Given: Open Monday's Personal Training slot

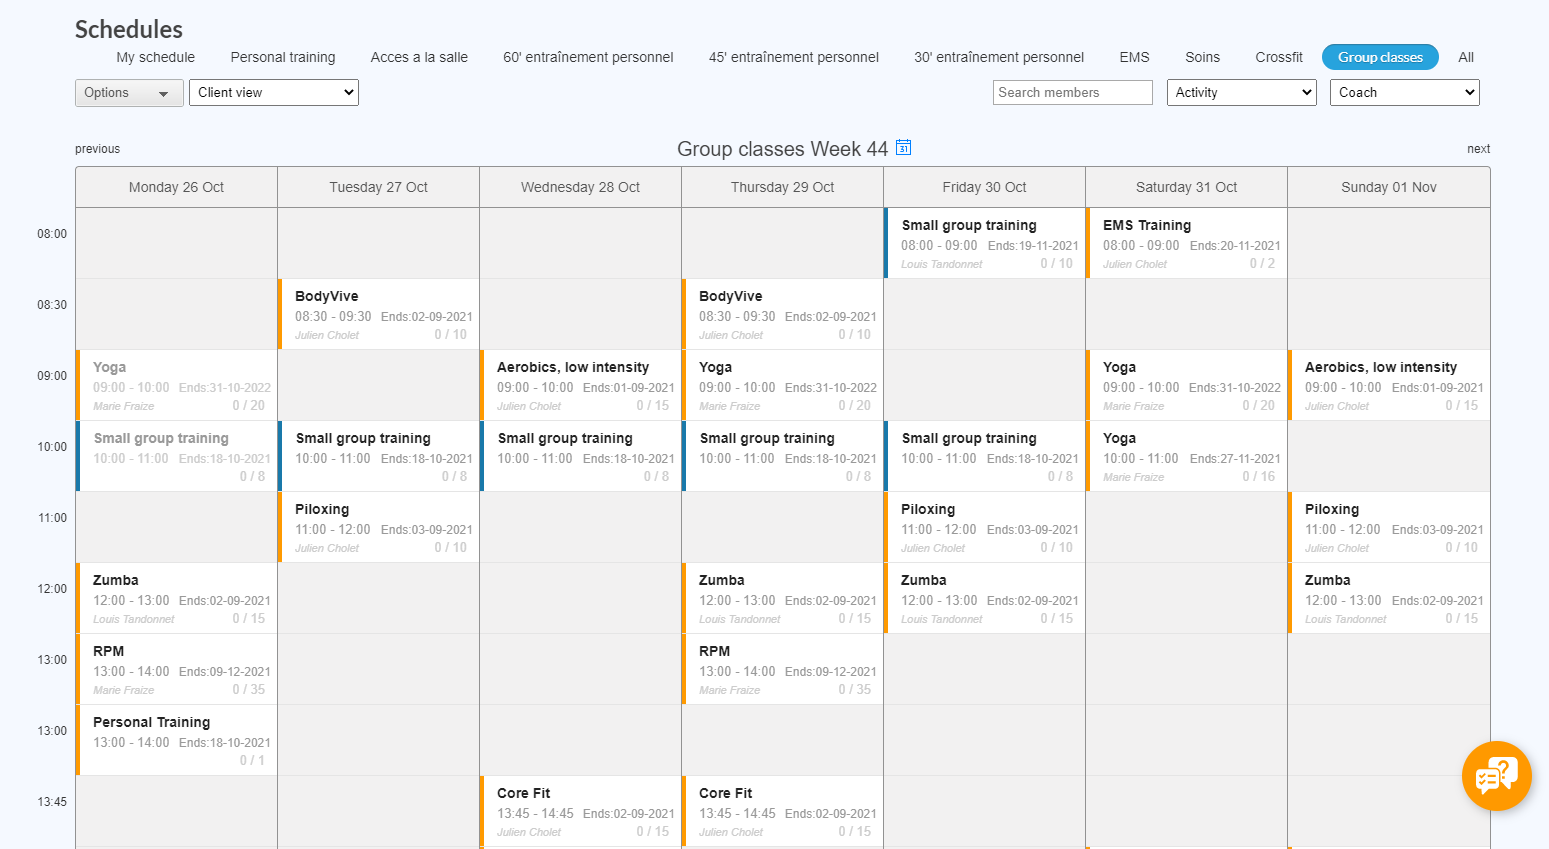Looking at the screenshot, I should point(177,740).
